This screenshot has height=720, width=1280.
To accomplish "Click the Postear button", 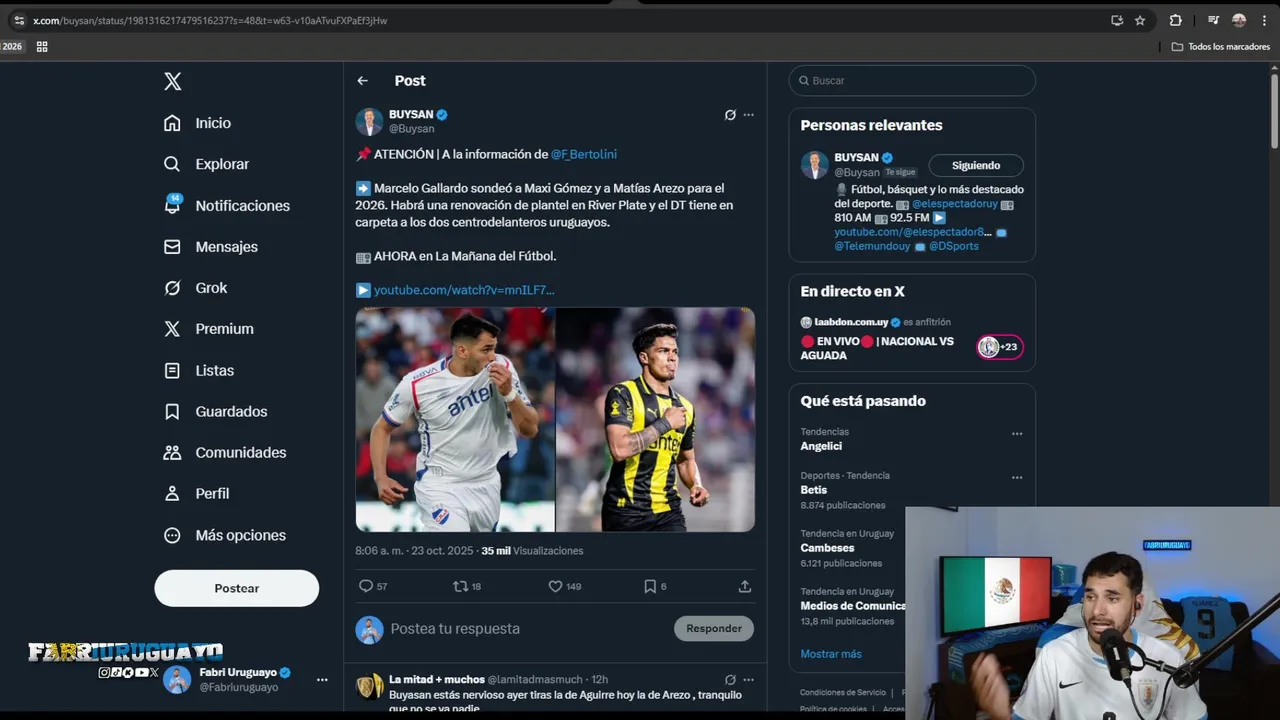I will click(236, 588).
